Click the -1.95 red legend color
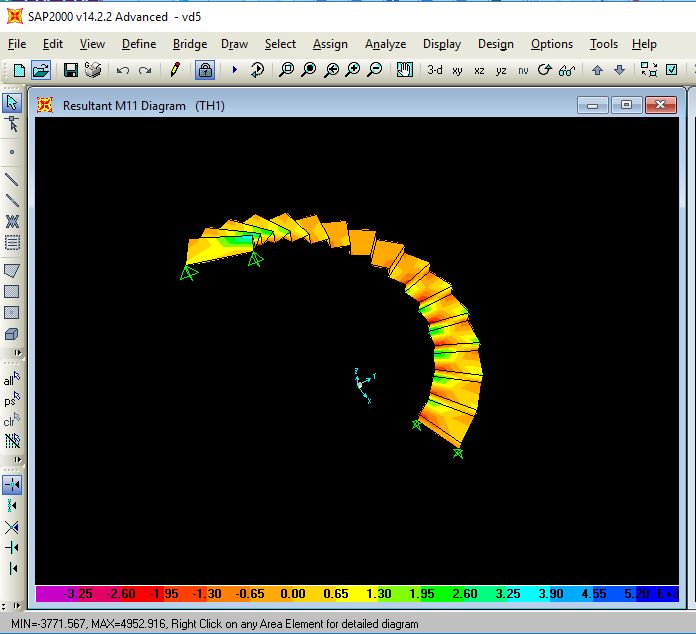Image resolution: width=696 pixels, height=634 pixels. point(164,594)
